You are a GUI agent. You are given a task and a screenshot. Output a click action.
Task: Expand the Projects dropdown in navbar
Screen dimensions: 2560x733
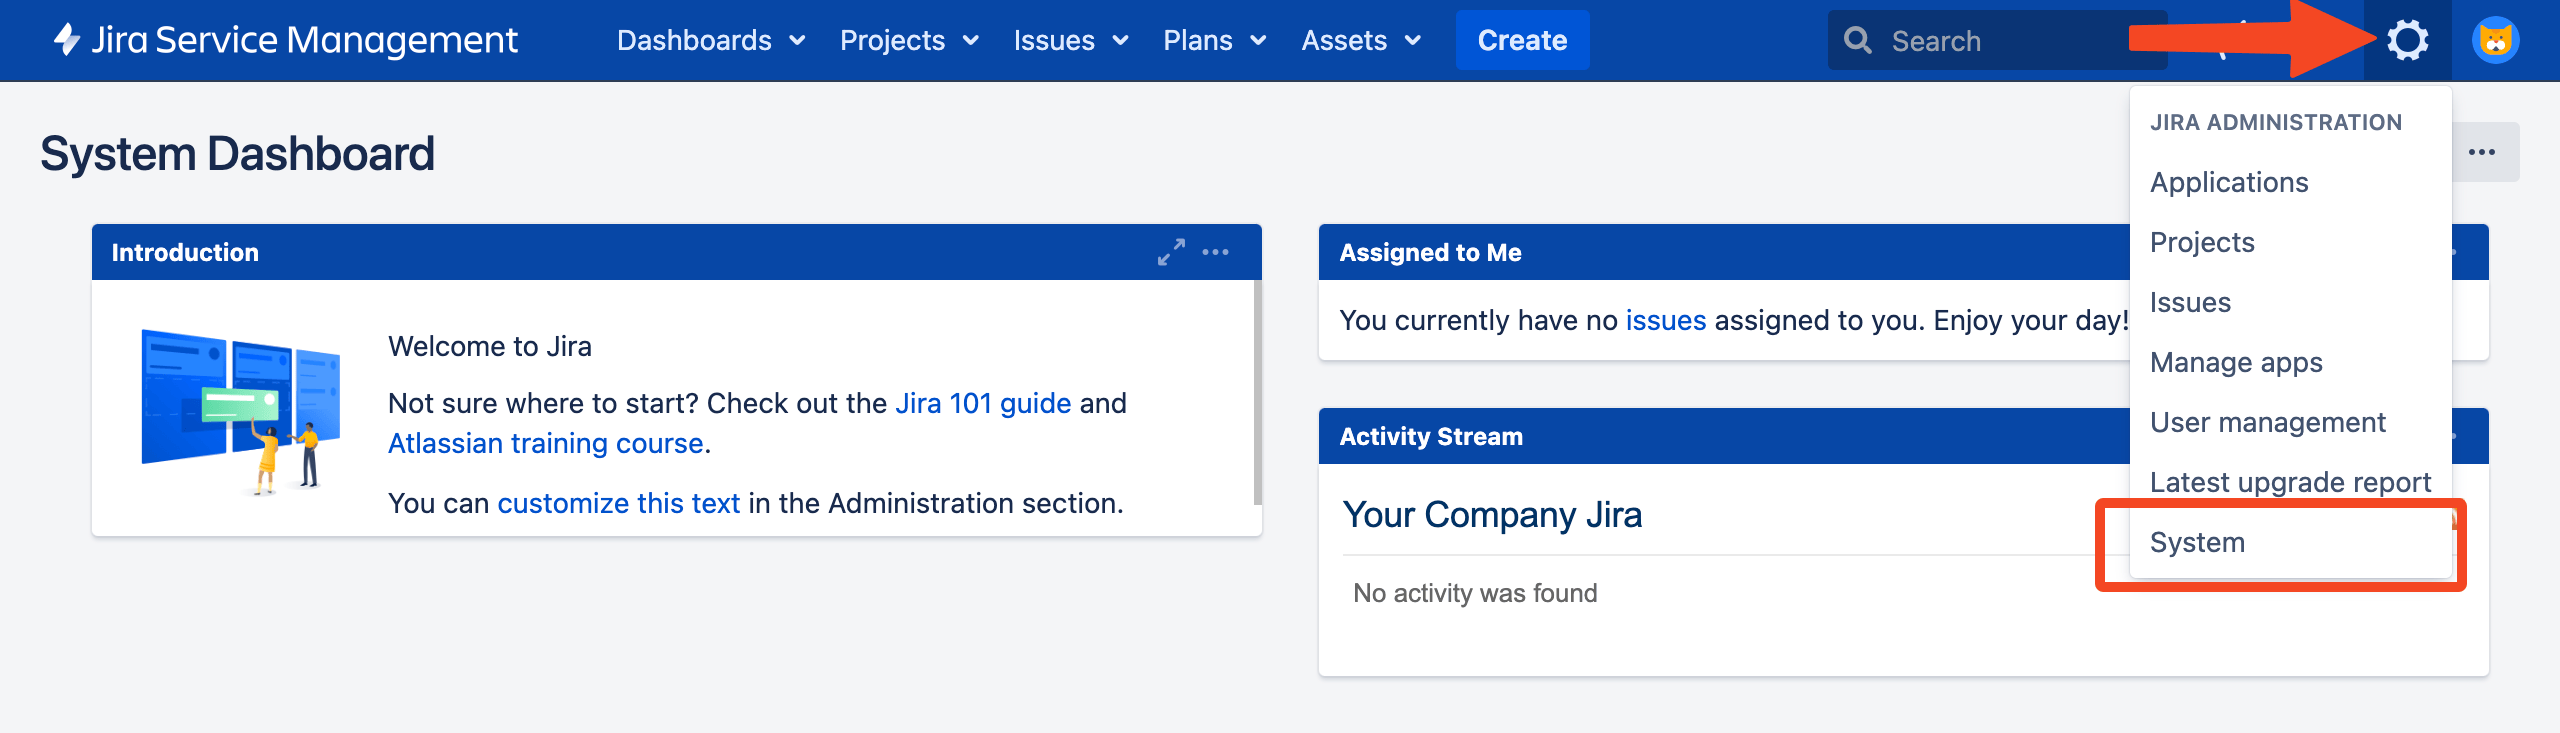coord(909,40)
